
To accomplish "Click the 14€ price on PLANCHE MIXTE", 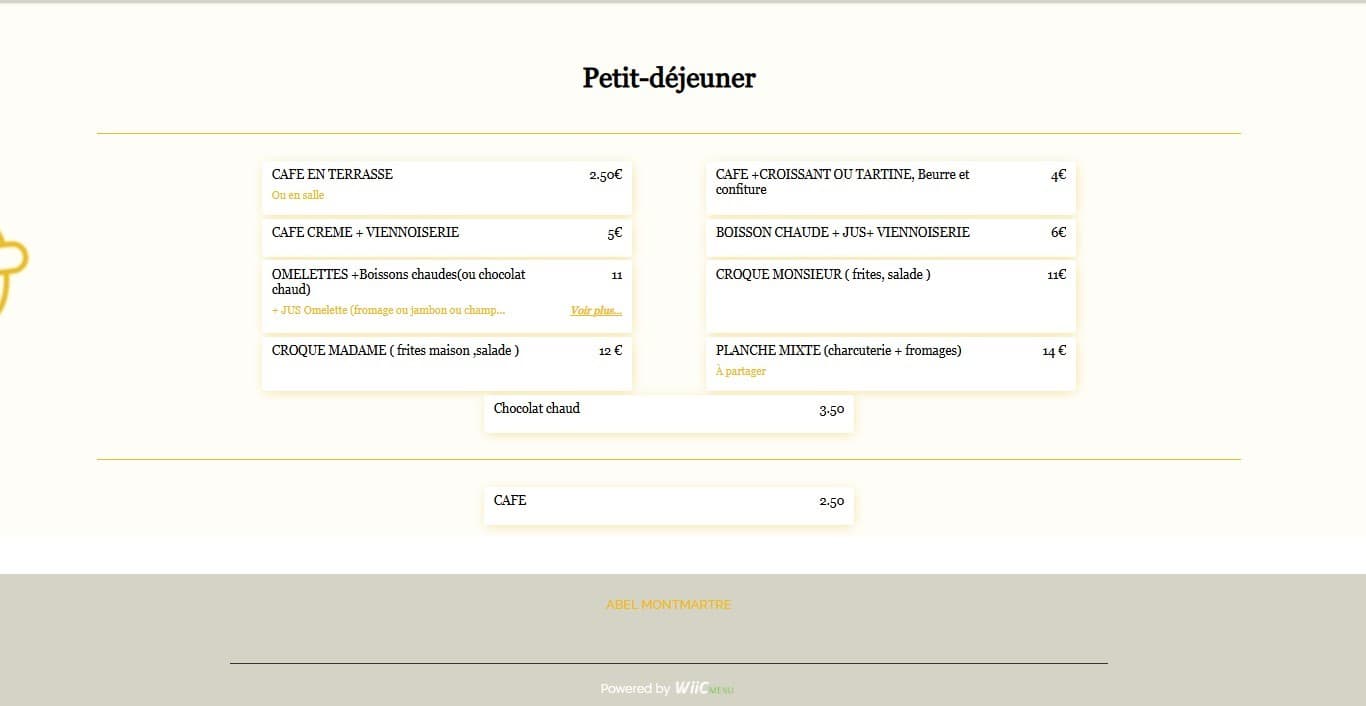I will (1053, 350).
